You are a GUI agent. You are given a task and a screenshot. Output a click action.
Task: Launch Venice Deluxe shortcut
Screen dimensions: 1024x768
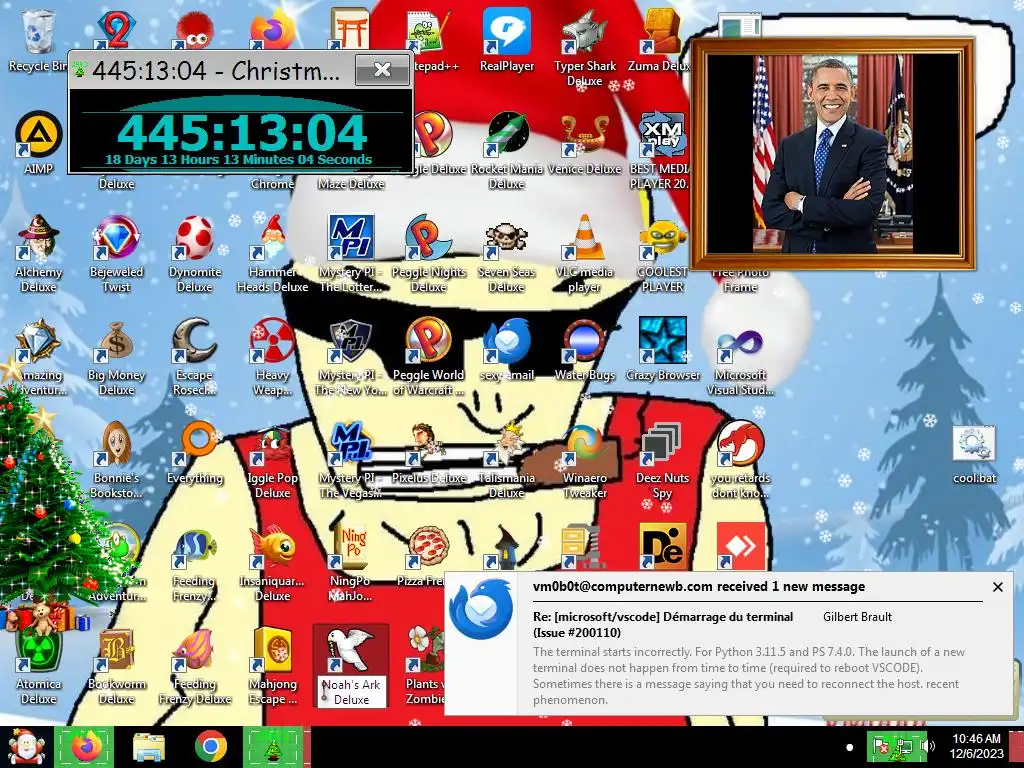tap(584, 144)
